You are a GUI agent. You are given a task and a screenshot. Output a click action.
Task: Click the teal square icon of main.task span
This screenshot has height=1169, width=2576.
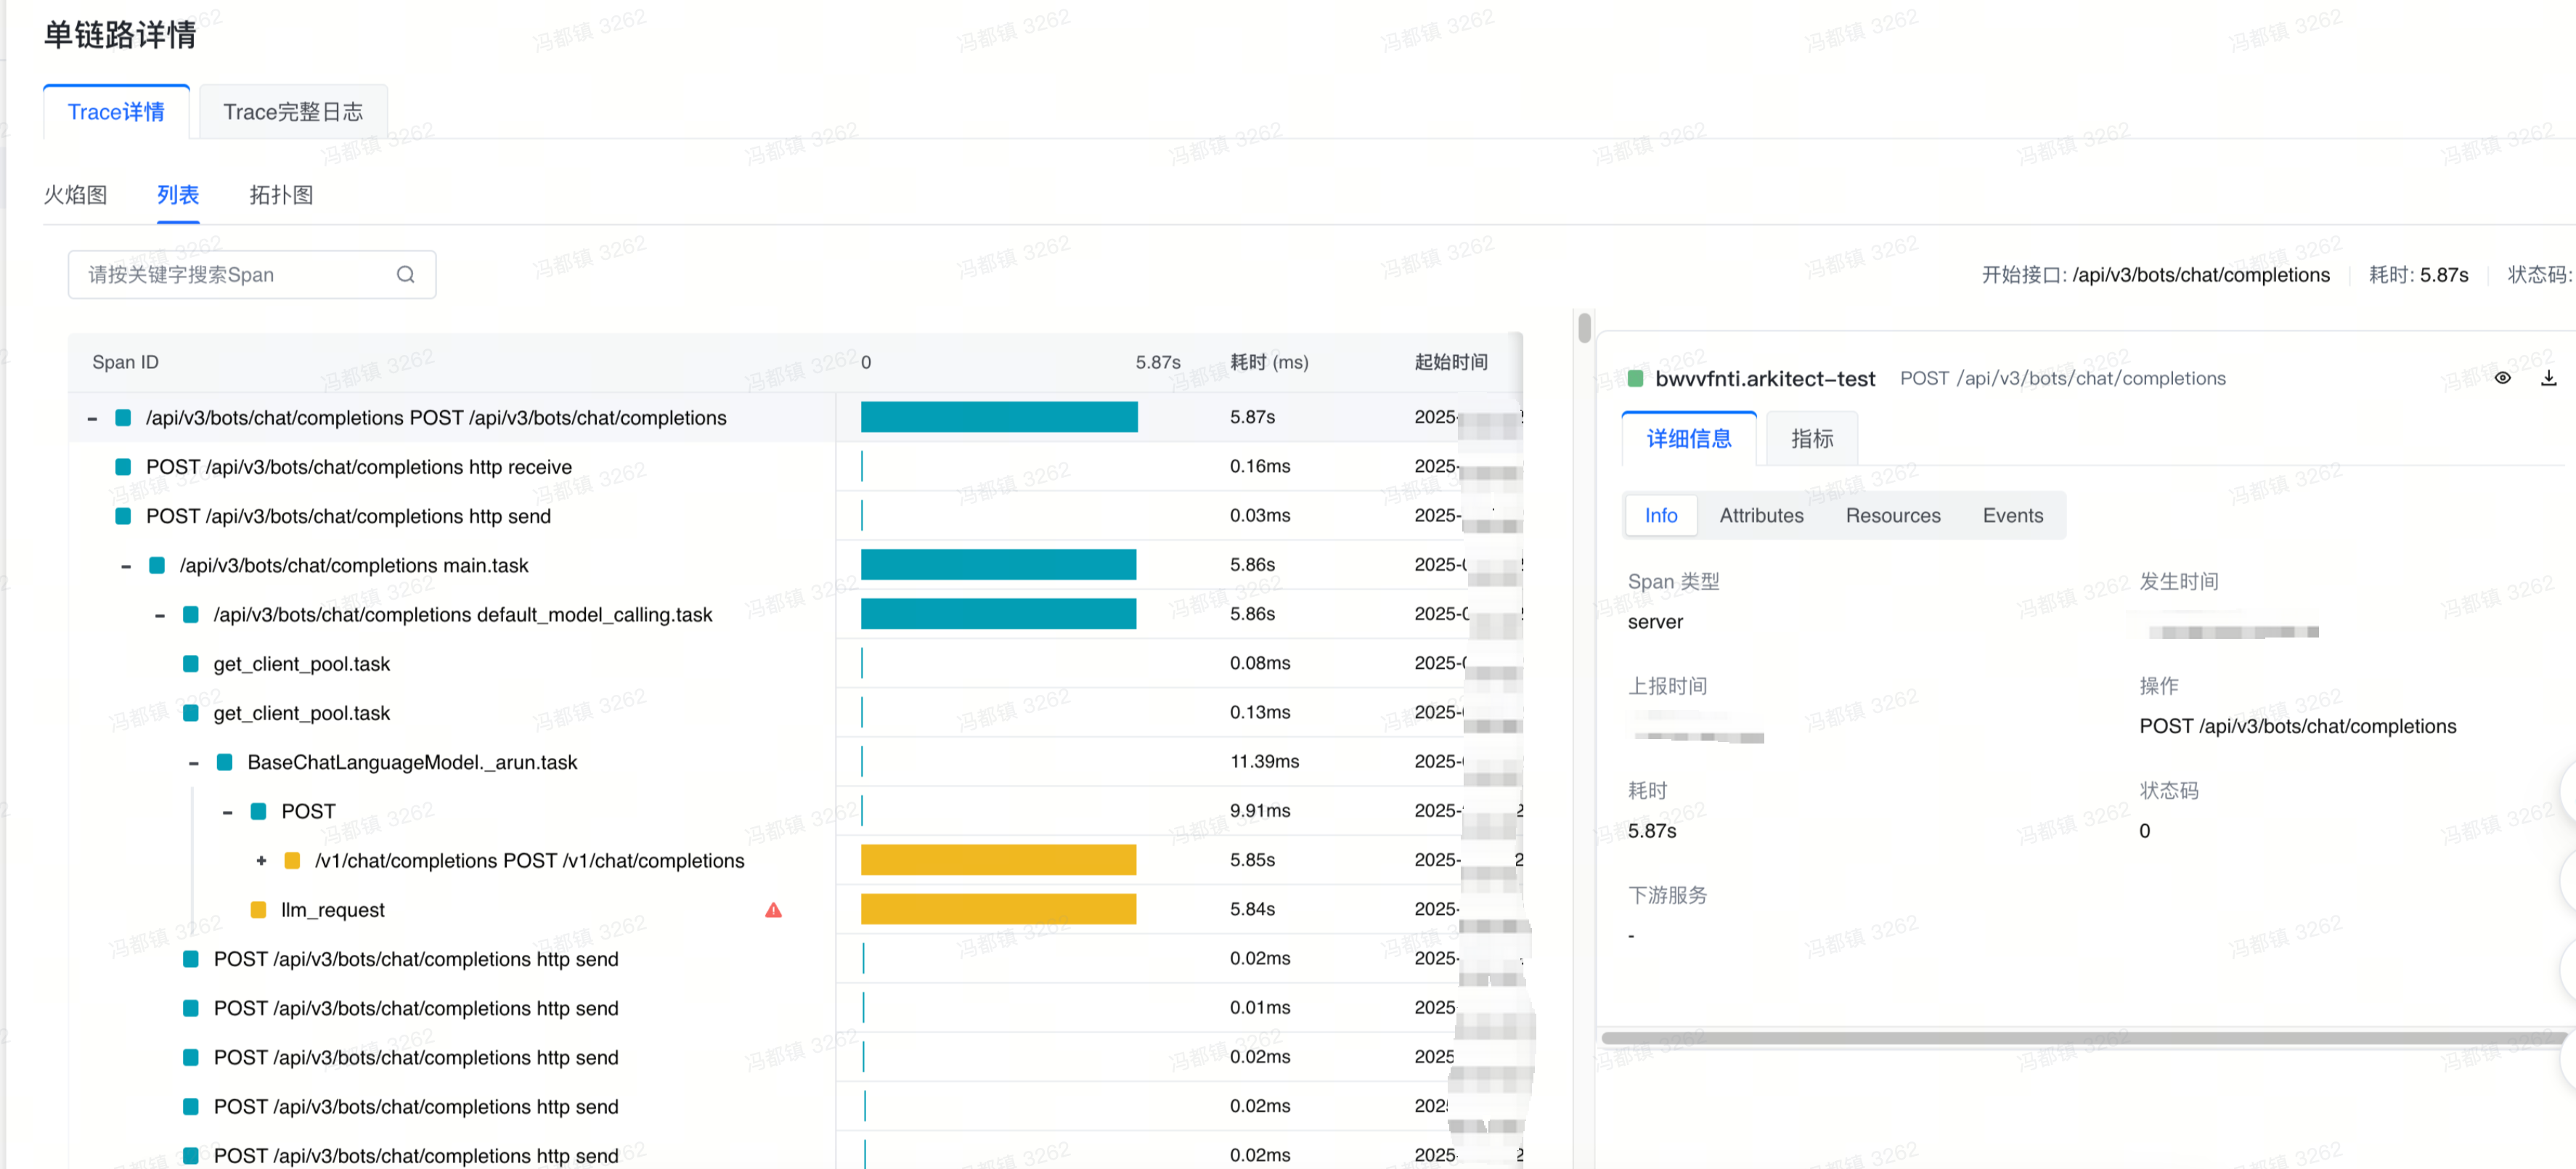(x=157, y=565)
